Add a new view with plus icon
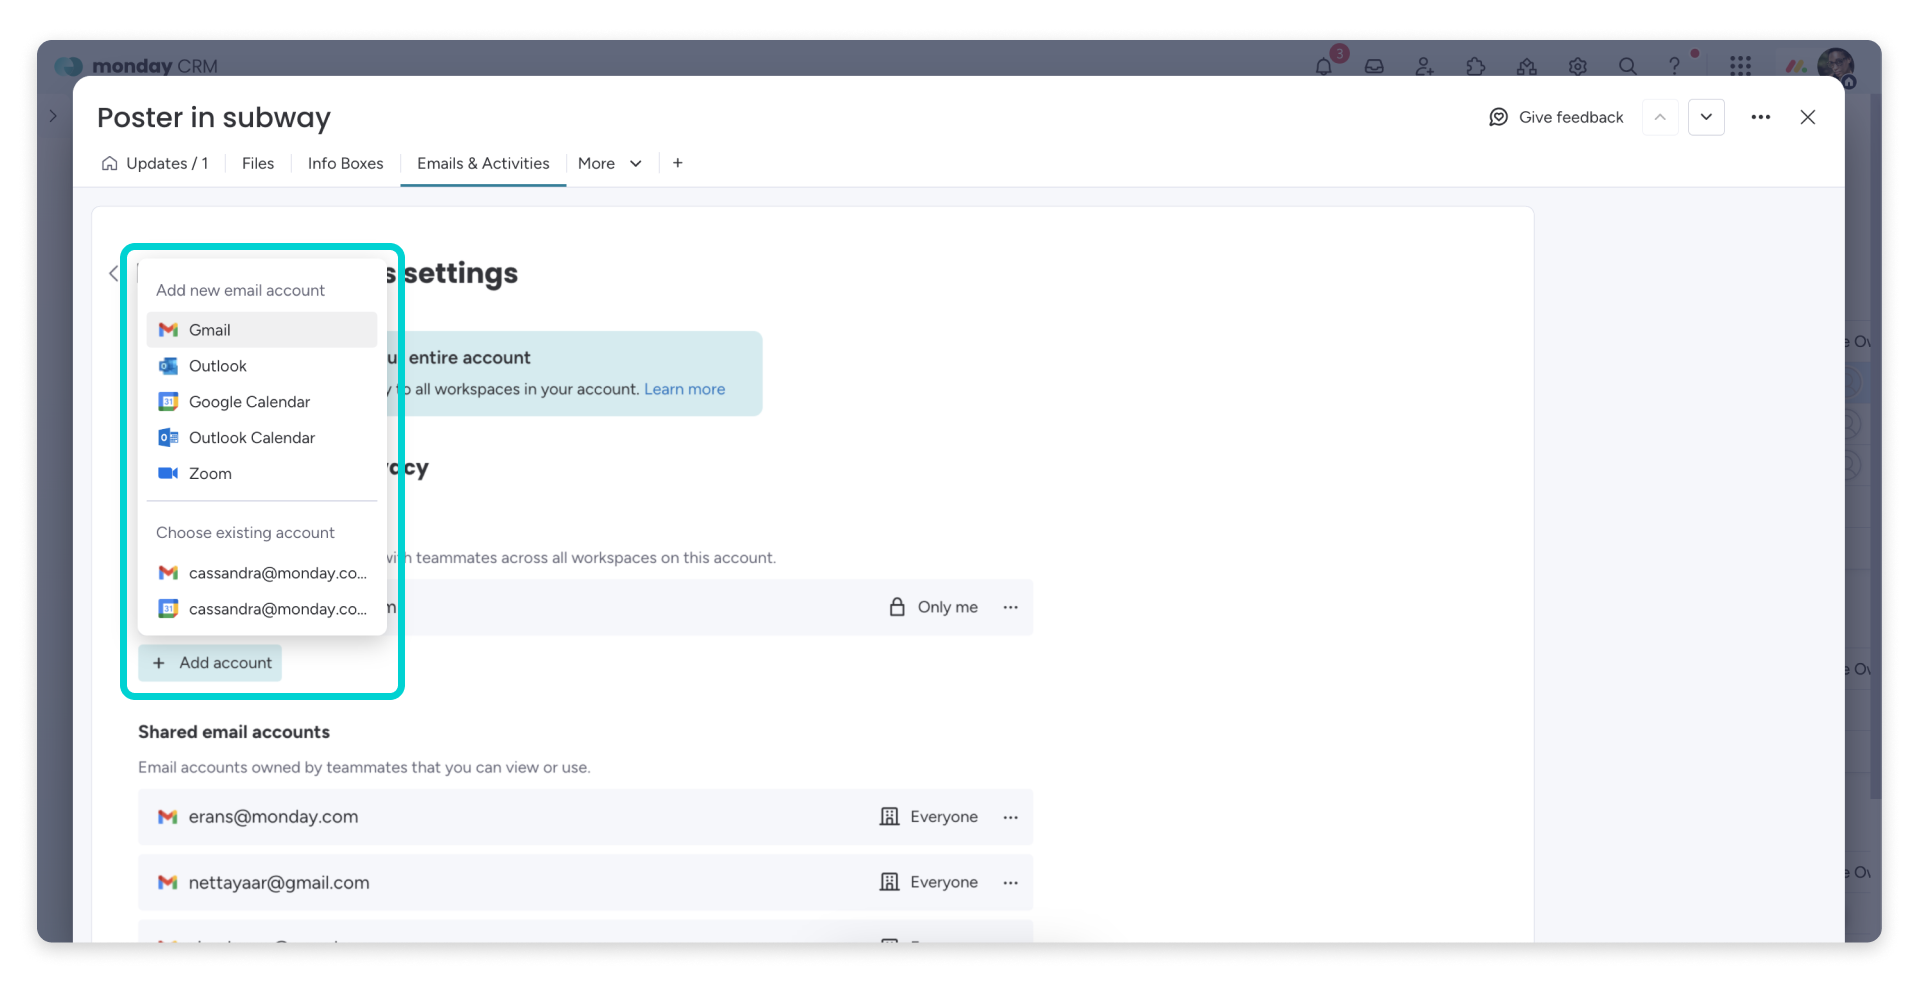1920x982 pixels. tap(678, 163)
